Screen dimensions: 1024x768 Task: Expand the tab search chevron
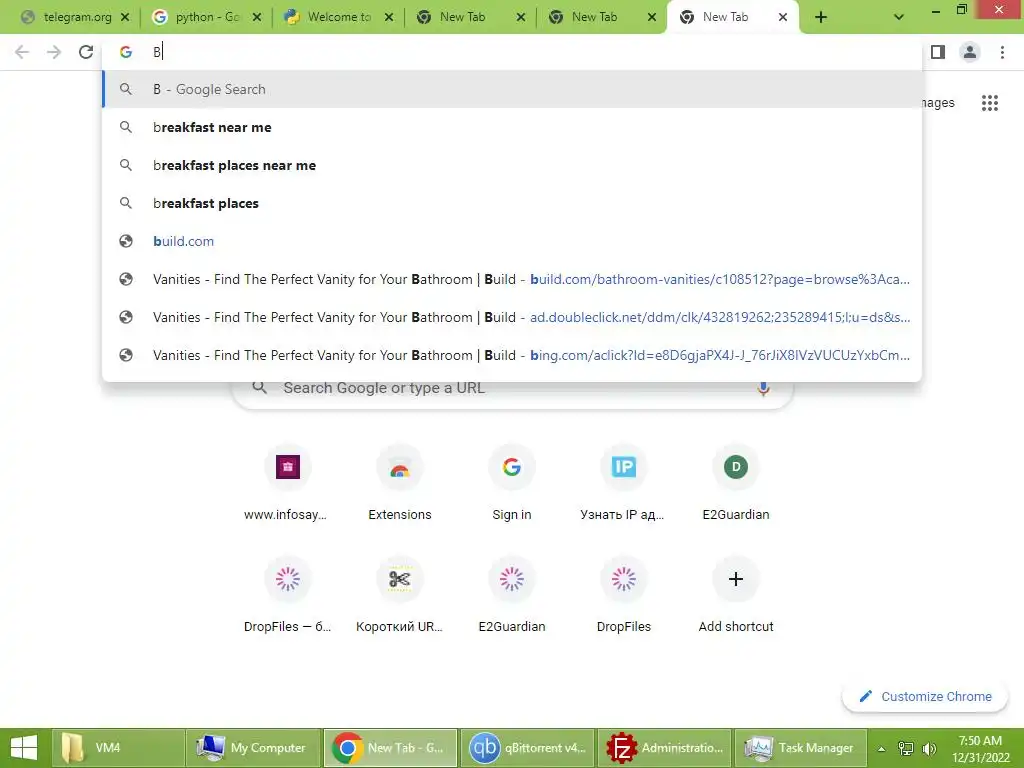pyautogui.click(x=899, y=18)
